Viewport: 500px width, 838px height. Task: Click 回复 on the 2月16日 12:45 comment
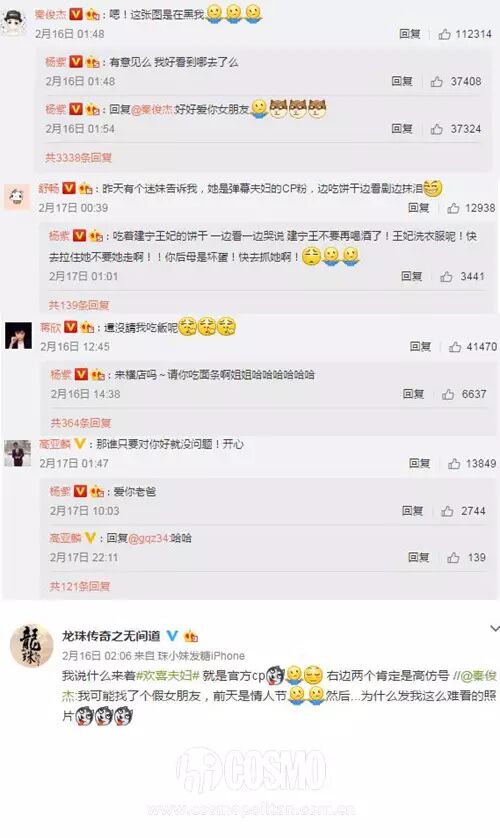click(420, 347)
